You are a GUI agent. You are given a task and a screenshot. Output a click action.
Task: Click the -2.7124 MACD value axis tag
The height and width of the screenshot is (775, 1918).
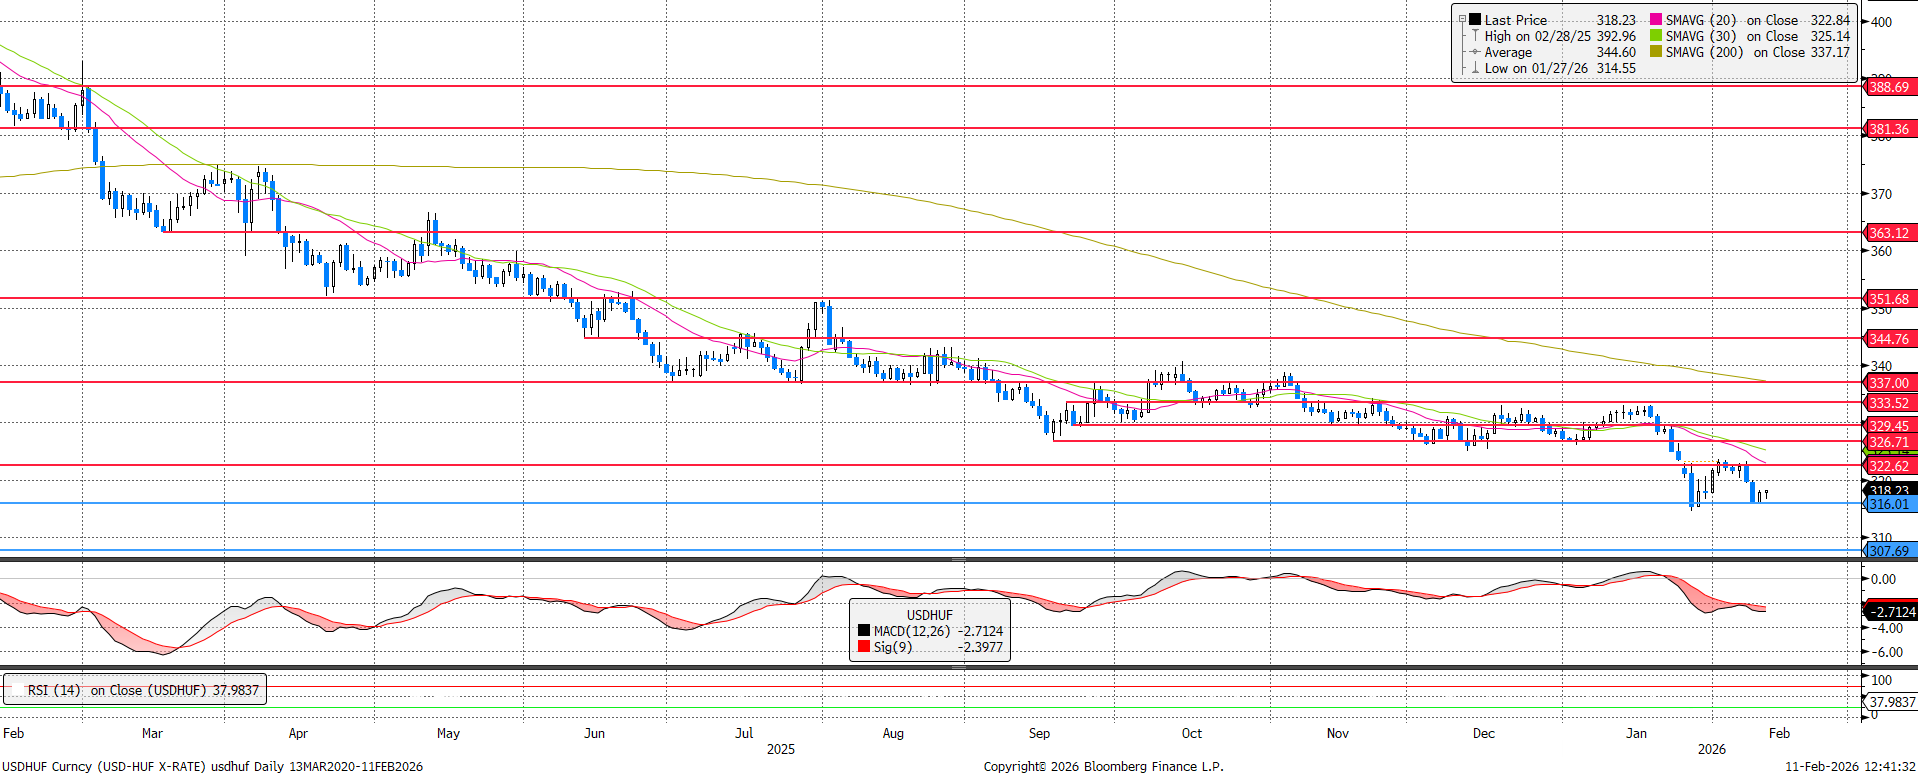[1891, 612]
